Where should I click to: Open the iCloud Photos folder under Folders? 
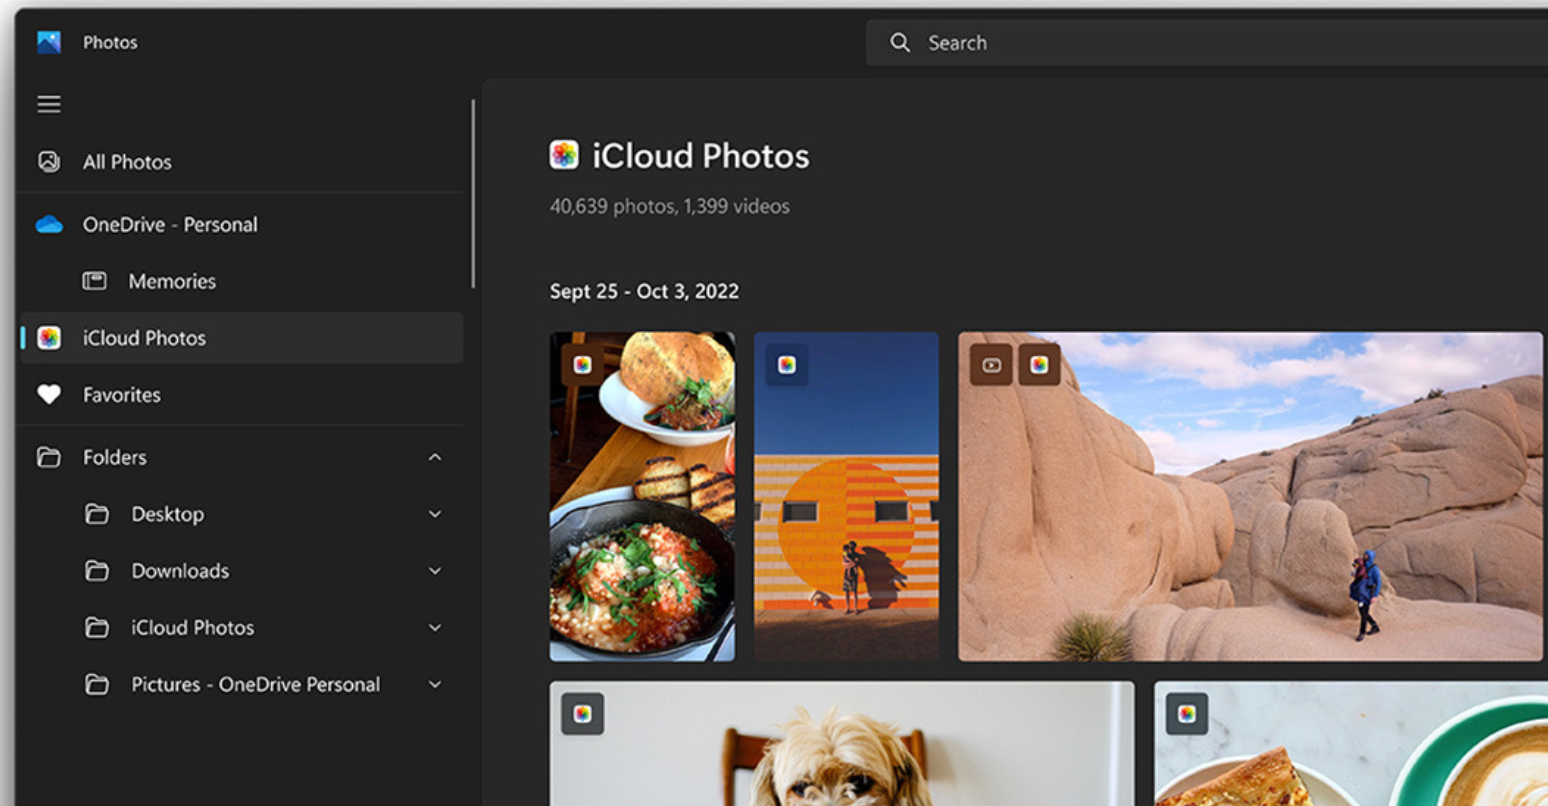point(193,628)
